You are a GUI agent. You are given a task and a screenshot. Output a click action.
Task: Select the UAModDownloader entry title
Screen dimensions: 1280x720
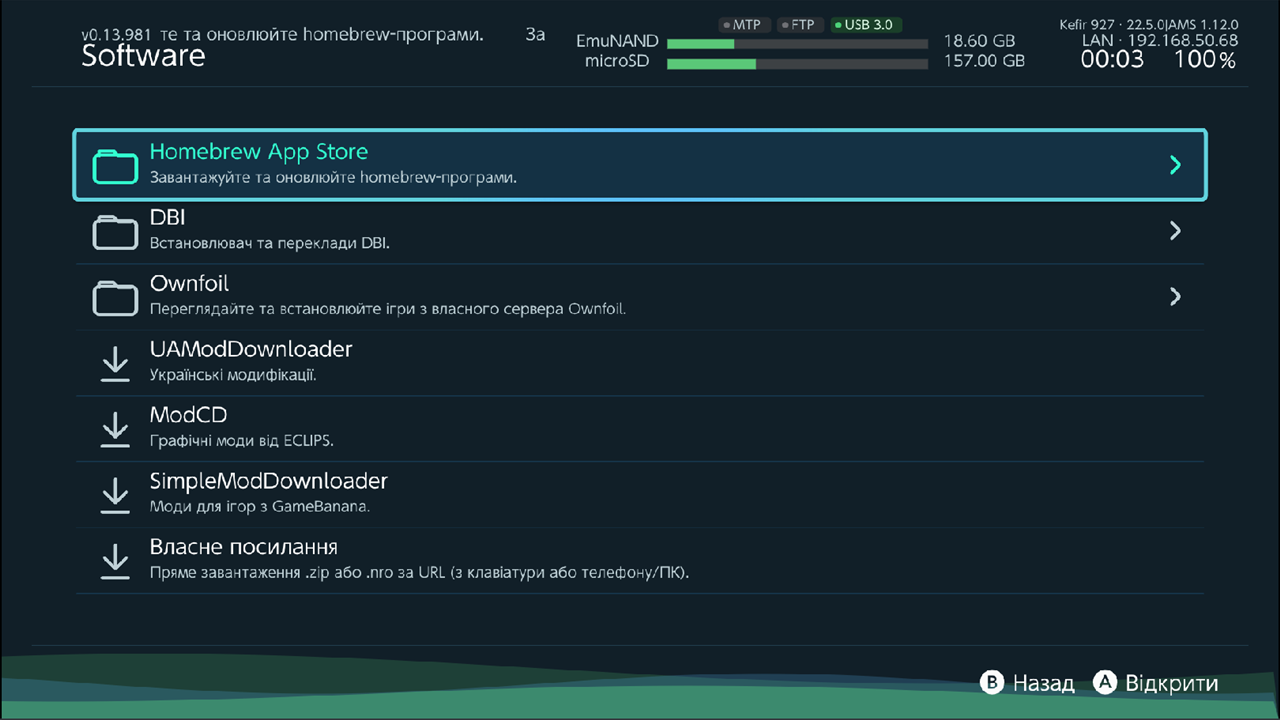click(x=251, y=349)
